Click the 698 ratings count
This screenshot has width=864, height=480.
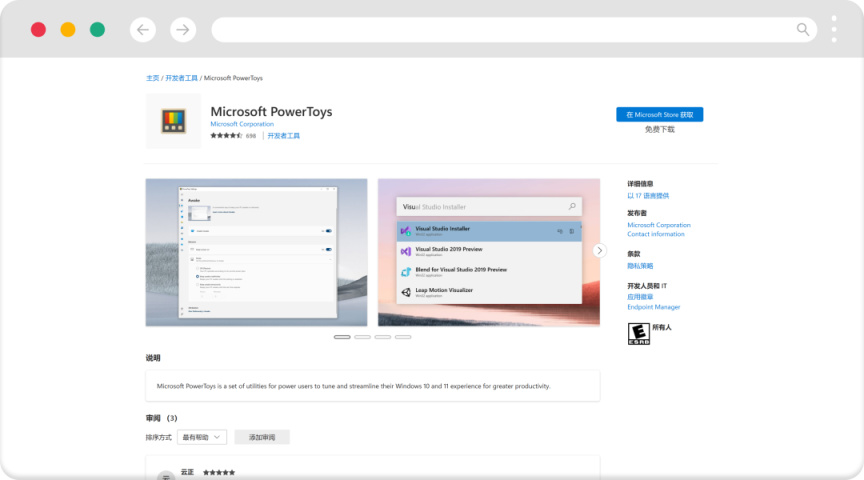[251, 136]
